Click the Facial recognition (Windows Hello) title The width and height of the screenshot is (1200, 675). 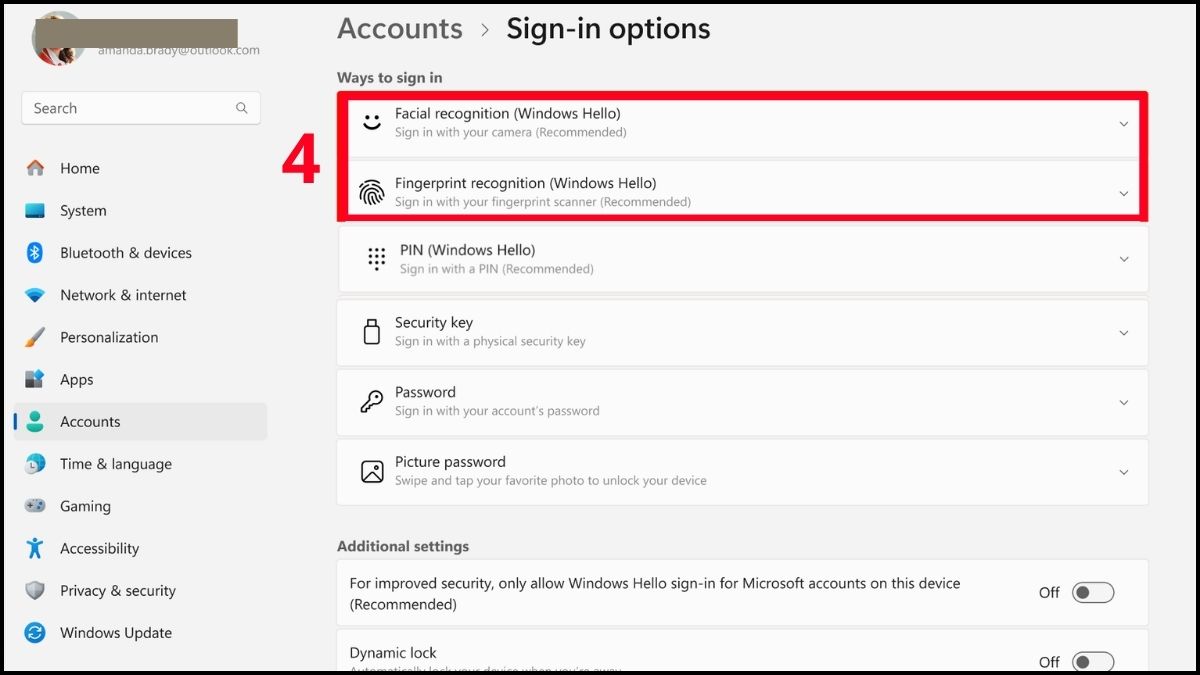[x=508, y=114]
